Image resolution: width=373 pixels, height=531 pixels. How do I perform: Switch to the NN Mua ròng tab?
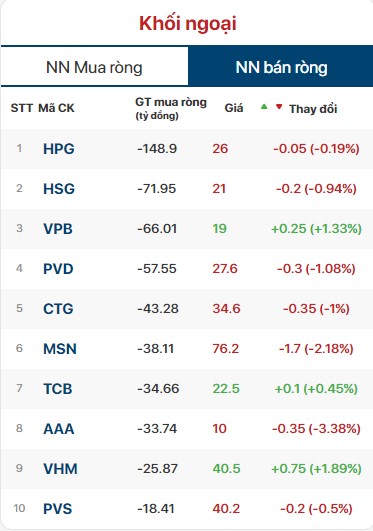[x=94, y=67]
